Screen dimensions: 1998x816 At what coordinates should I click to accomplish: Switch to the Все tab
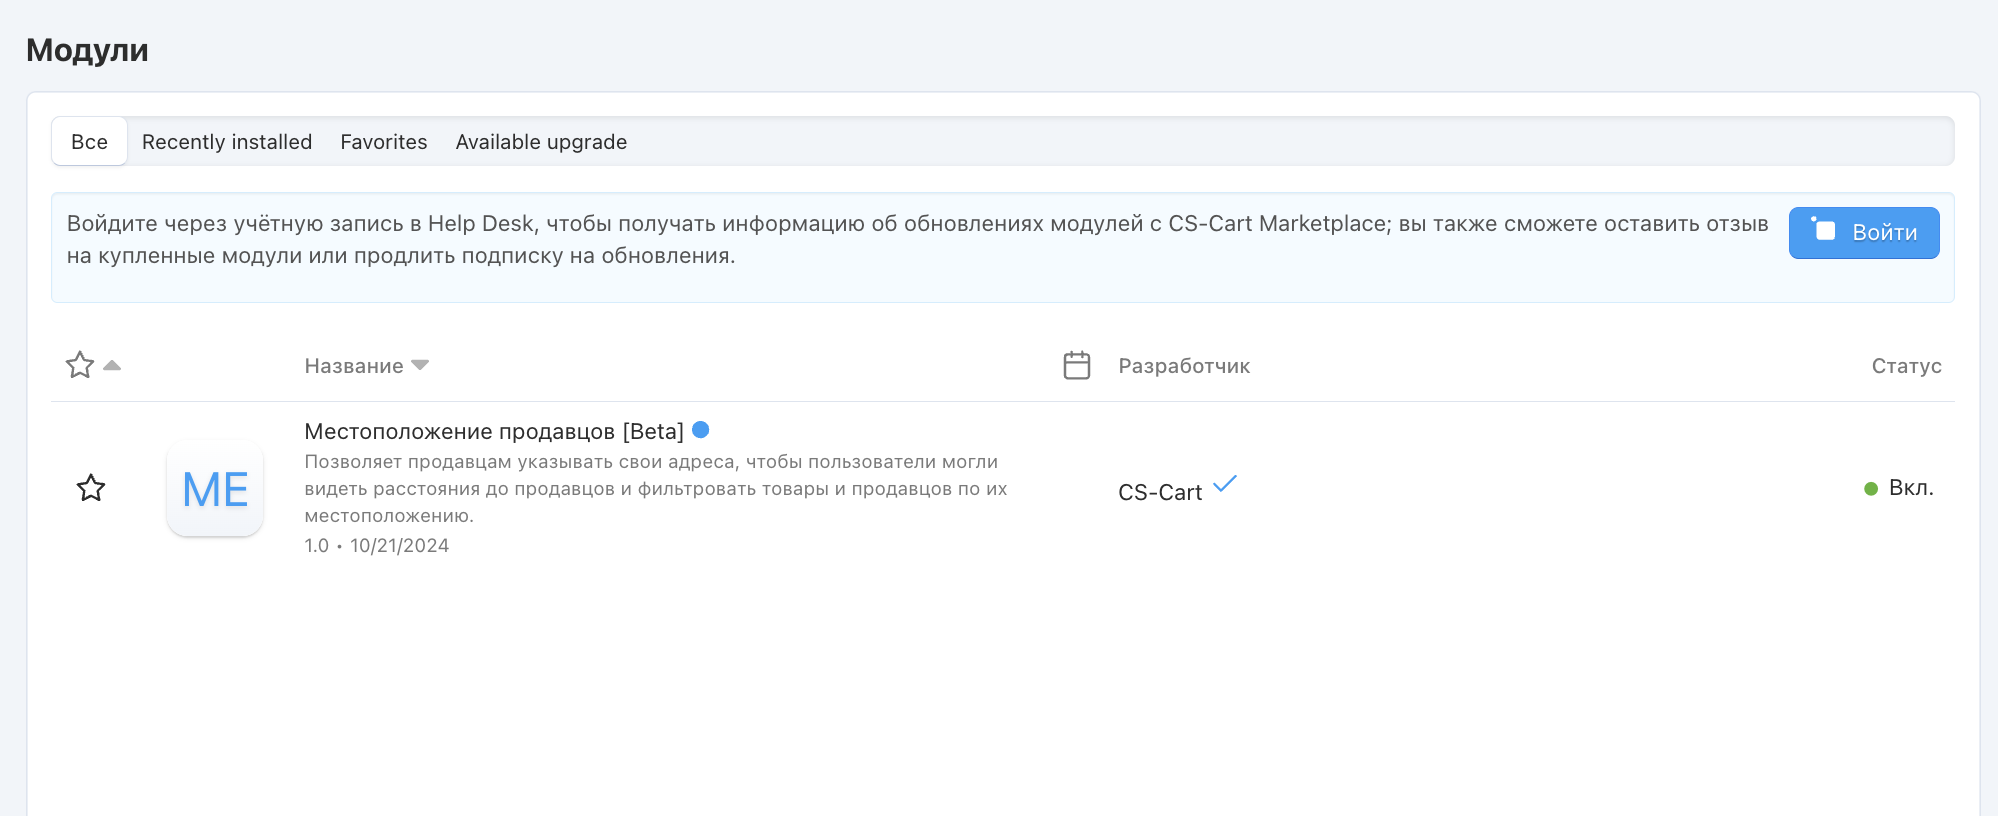point(89,142)
